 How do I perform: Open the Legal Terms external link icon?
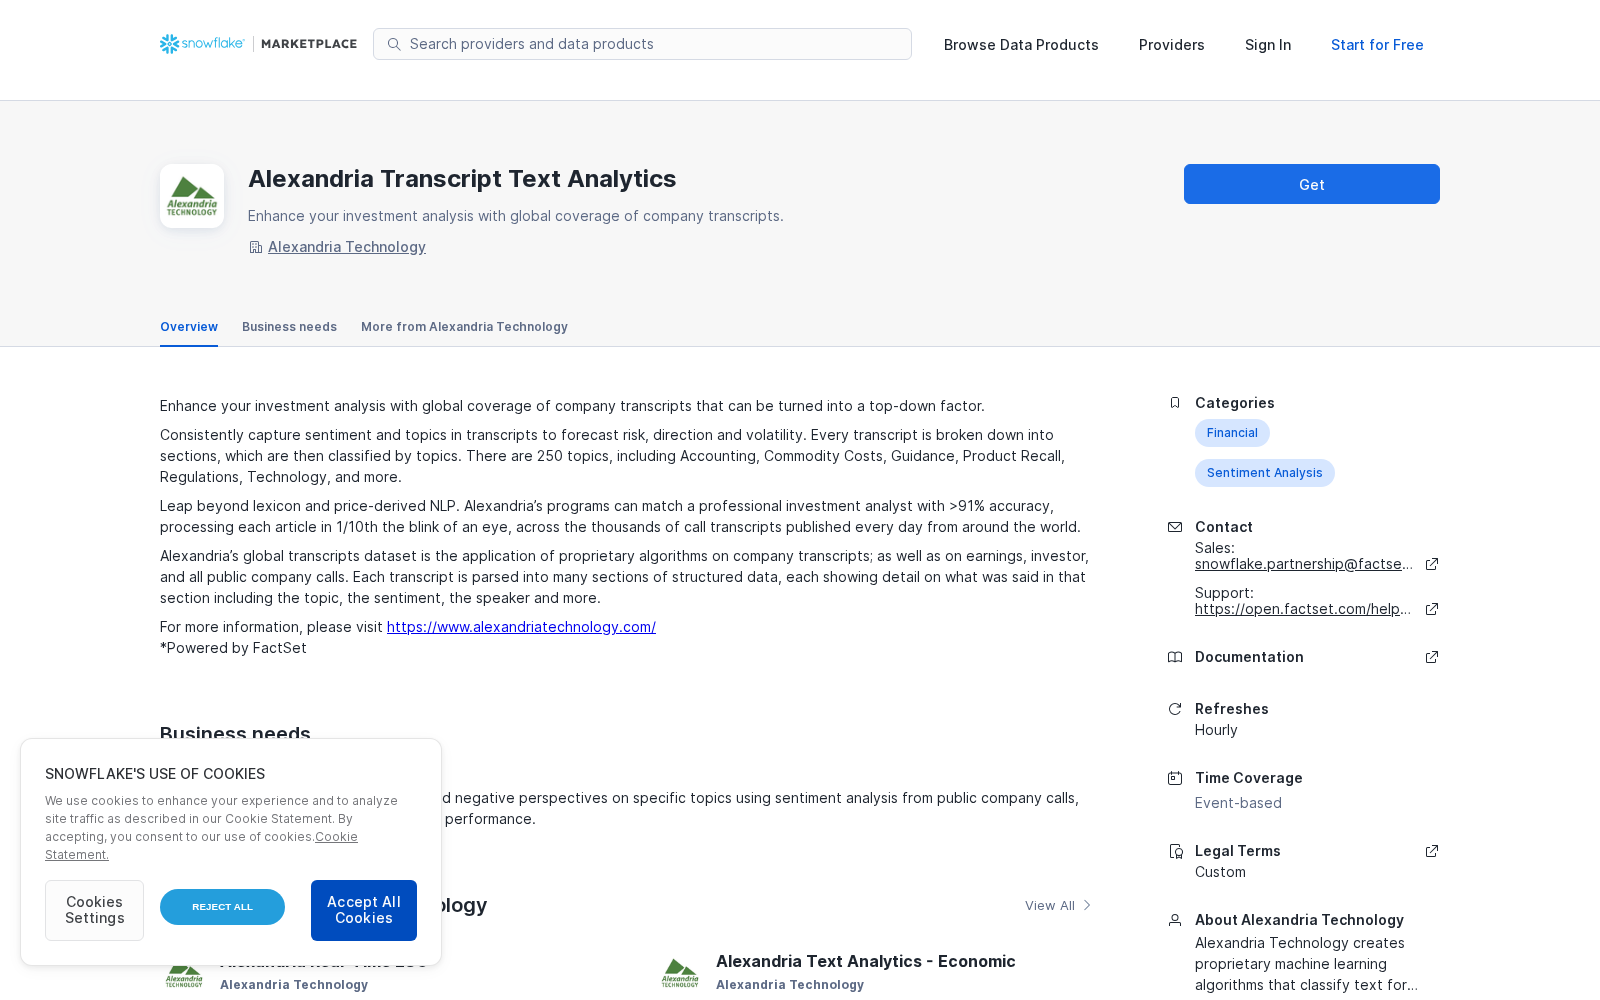[1432, 851]
